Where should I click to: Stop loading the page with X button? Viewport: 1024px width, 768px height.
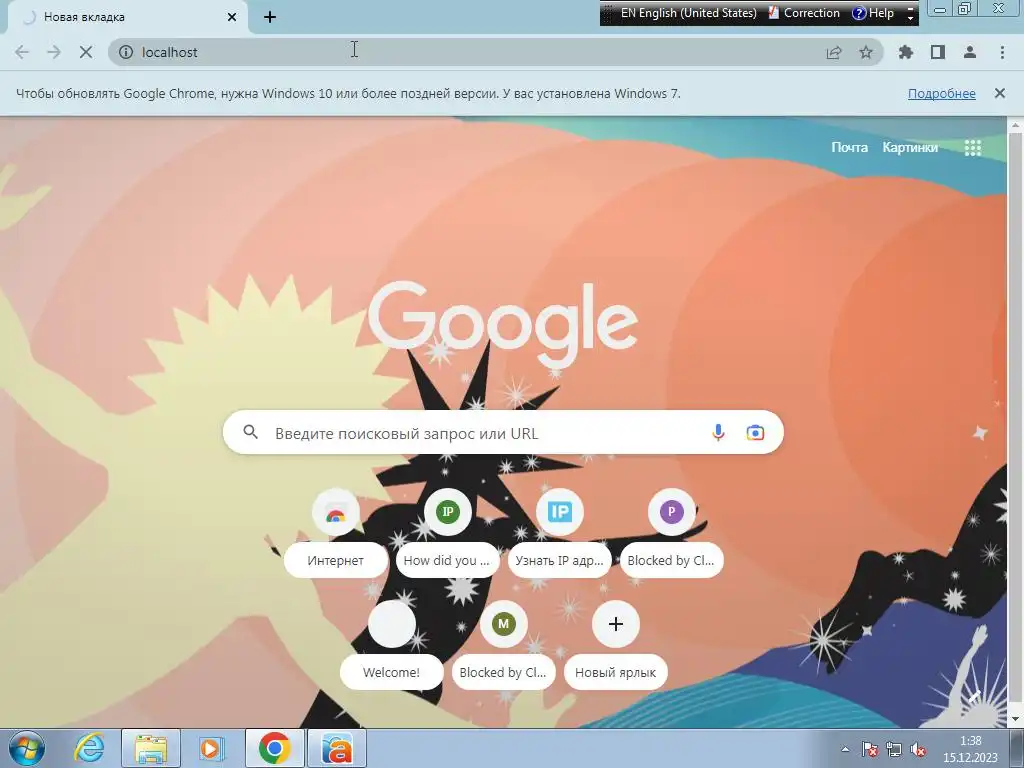pos(86,52)
